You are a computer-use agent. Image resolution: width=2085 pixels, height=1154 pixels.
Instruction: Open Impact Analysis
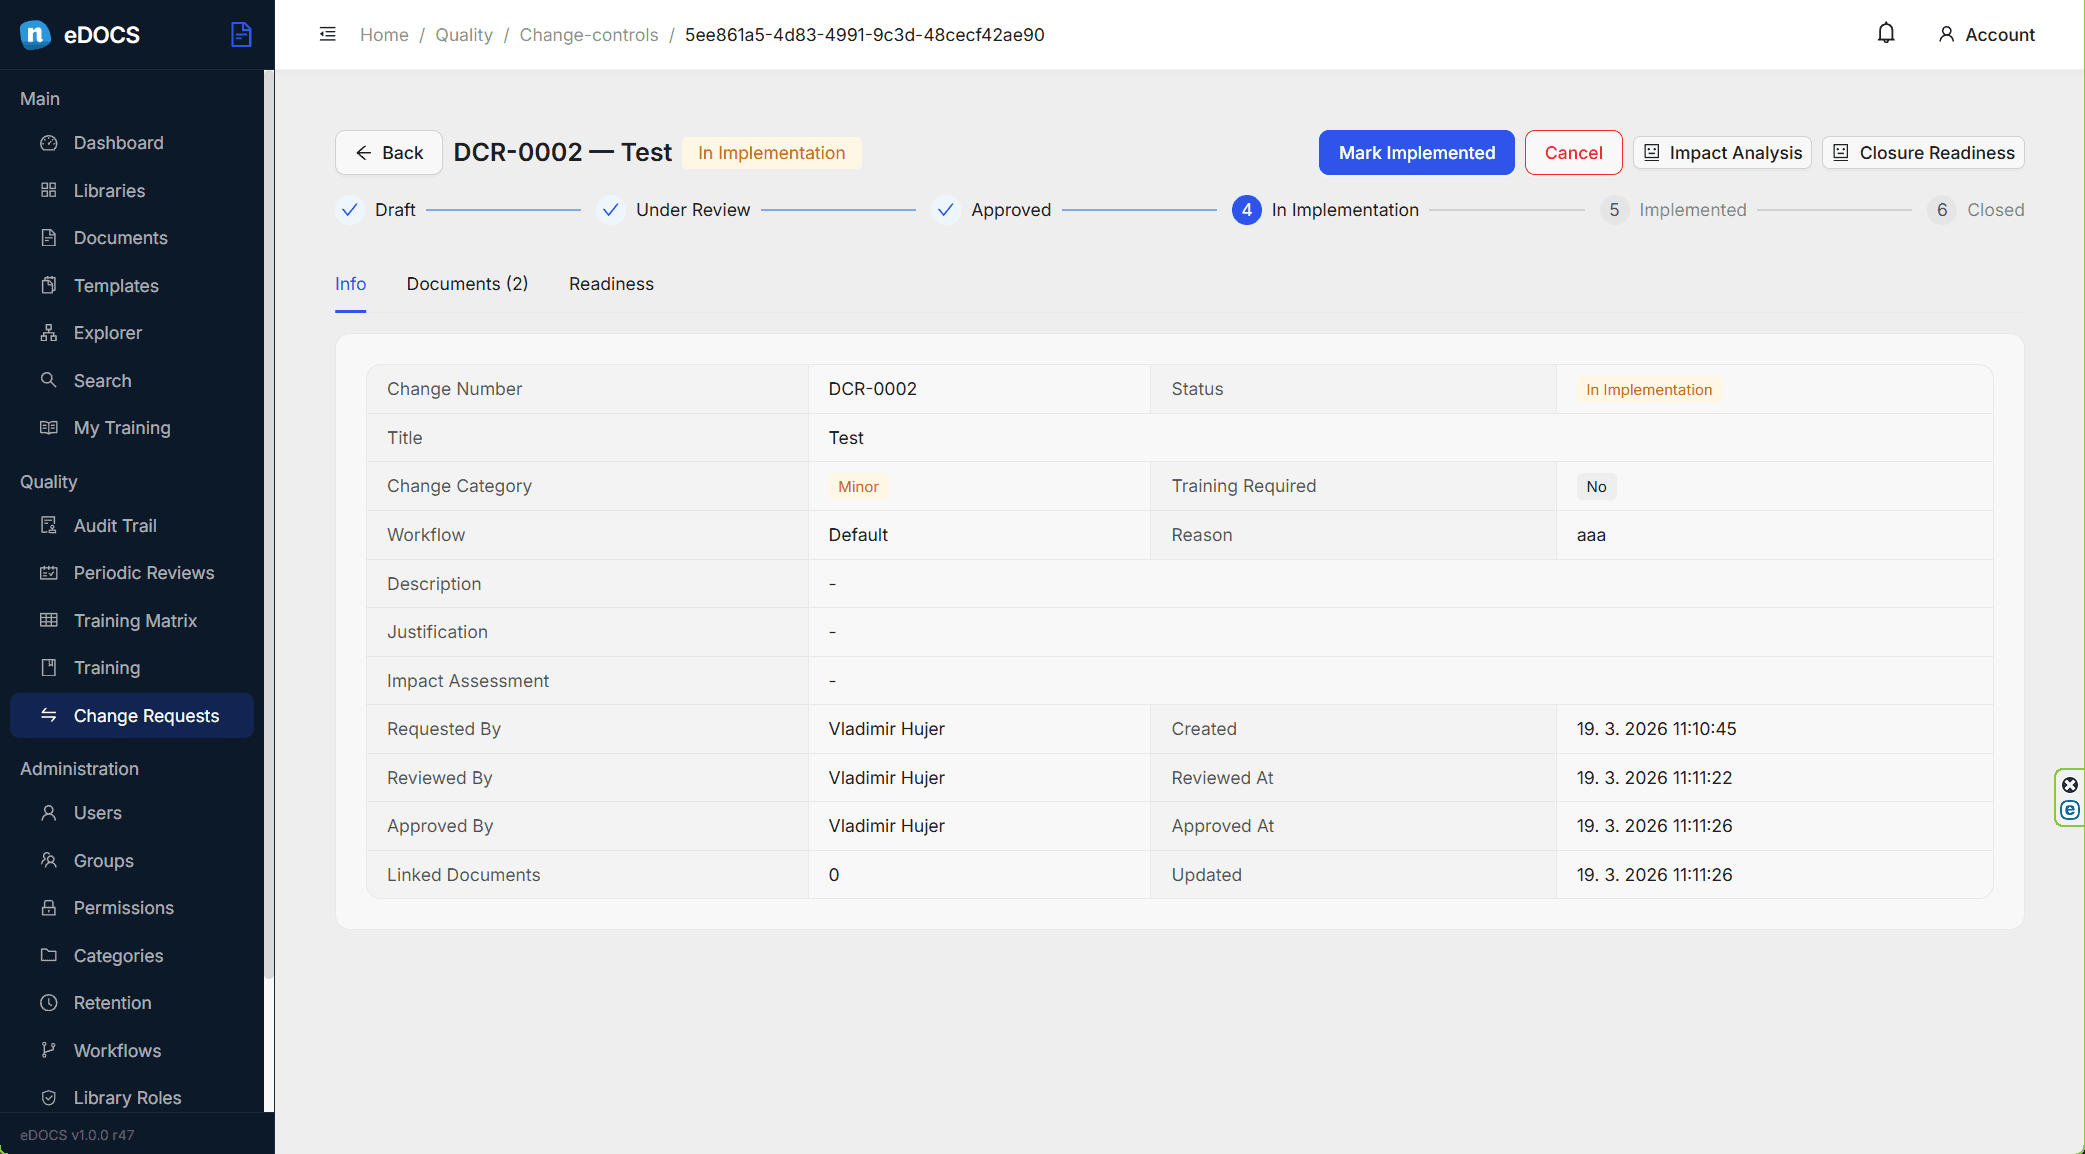pyautogui.click(x=1722, y=153)
